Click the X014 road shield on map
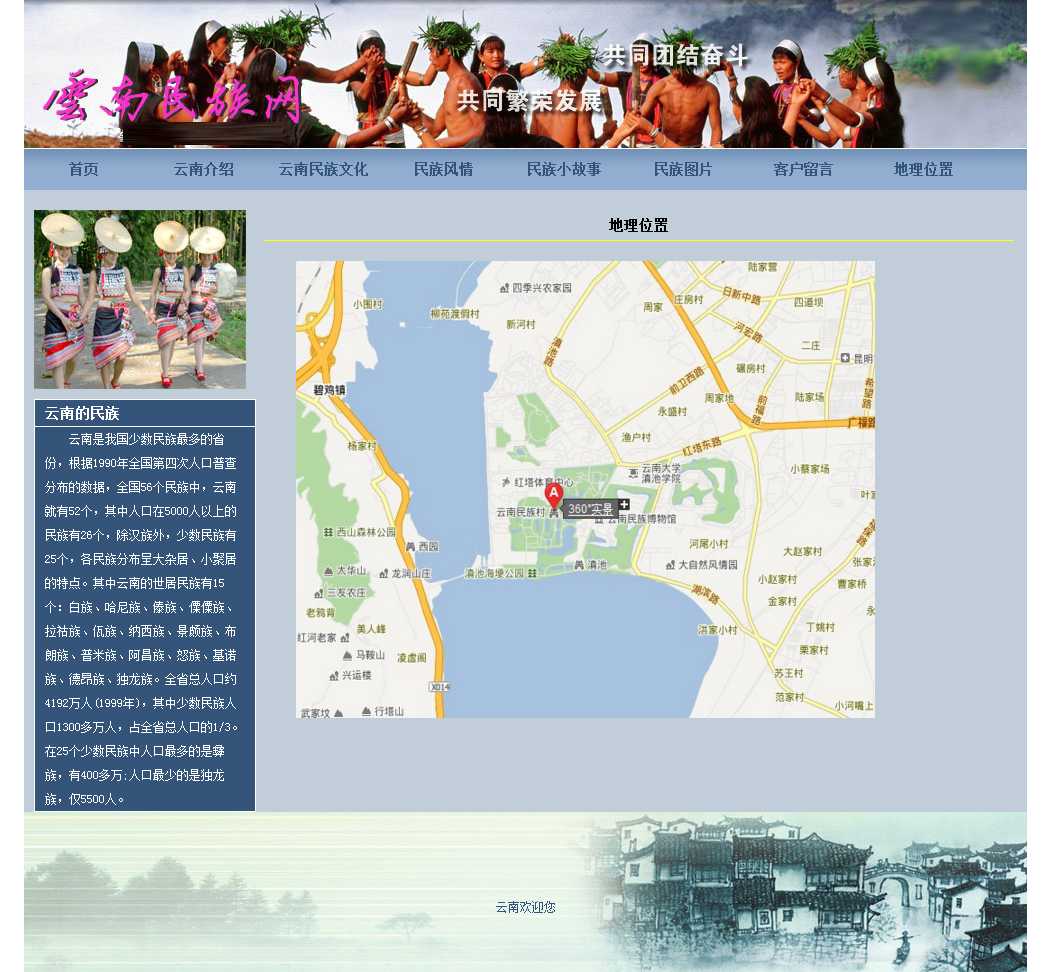The width and height of the screenshot is (1051, 972). click(439, 686)
